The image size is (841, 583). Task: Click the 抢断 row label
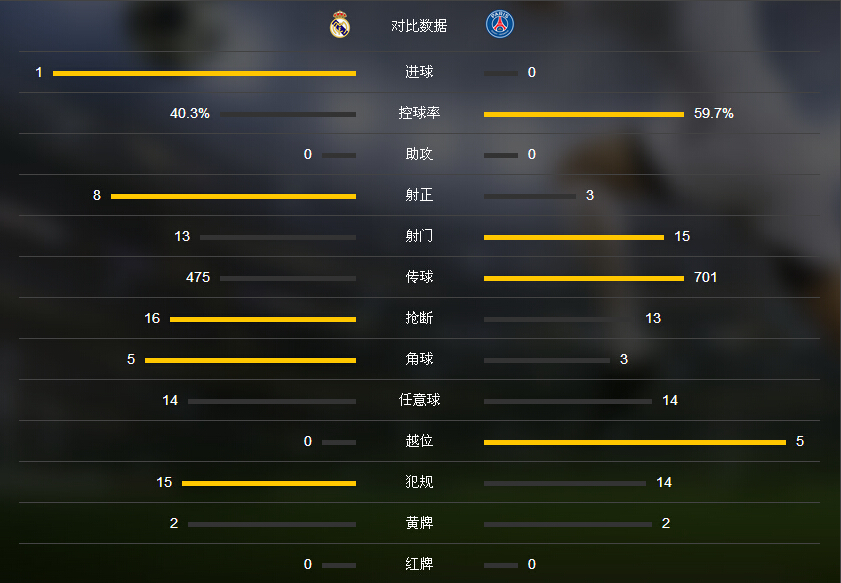coord(419,318)
